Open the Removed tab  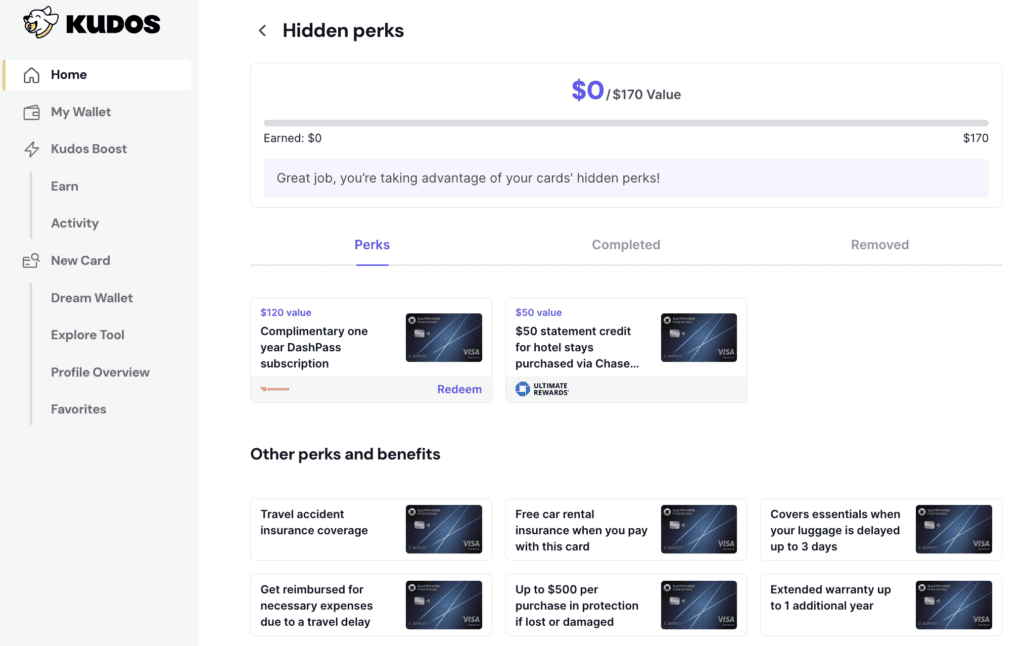click(x=879, y=244)
